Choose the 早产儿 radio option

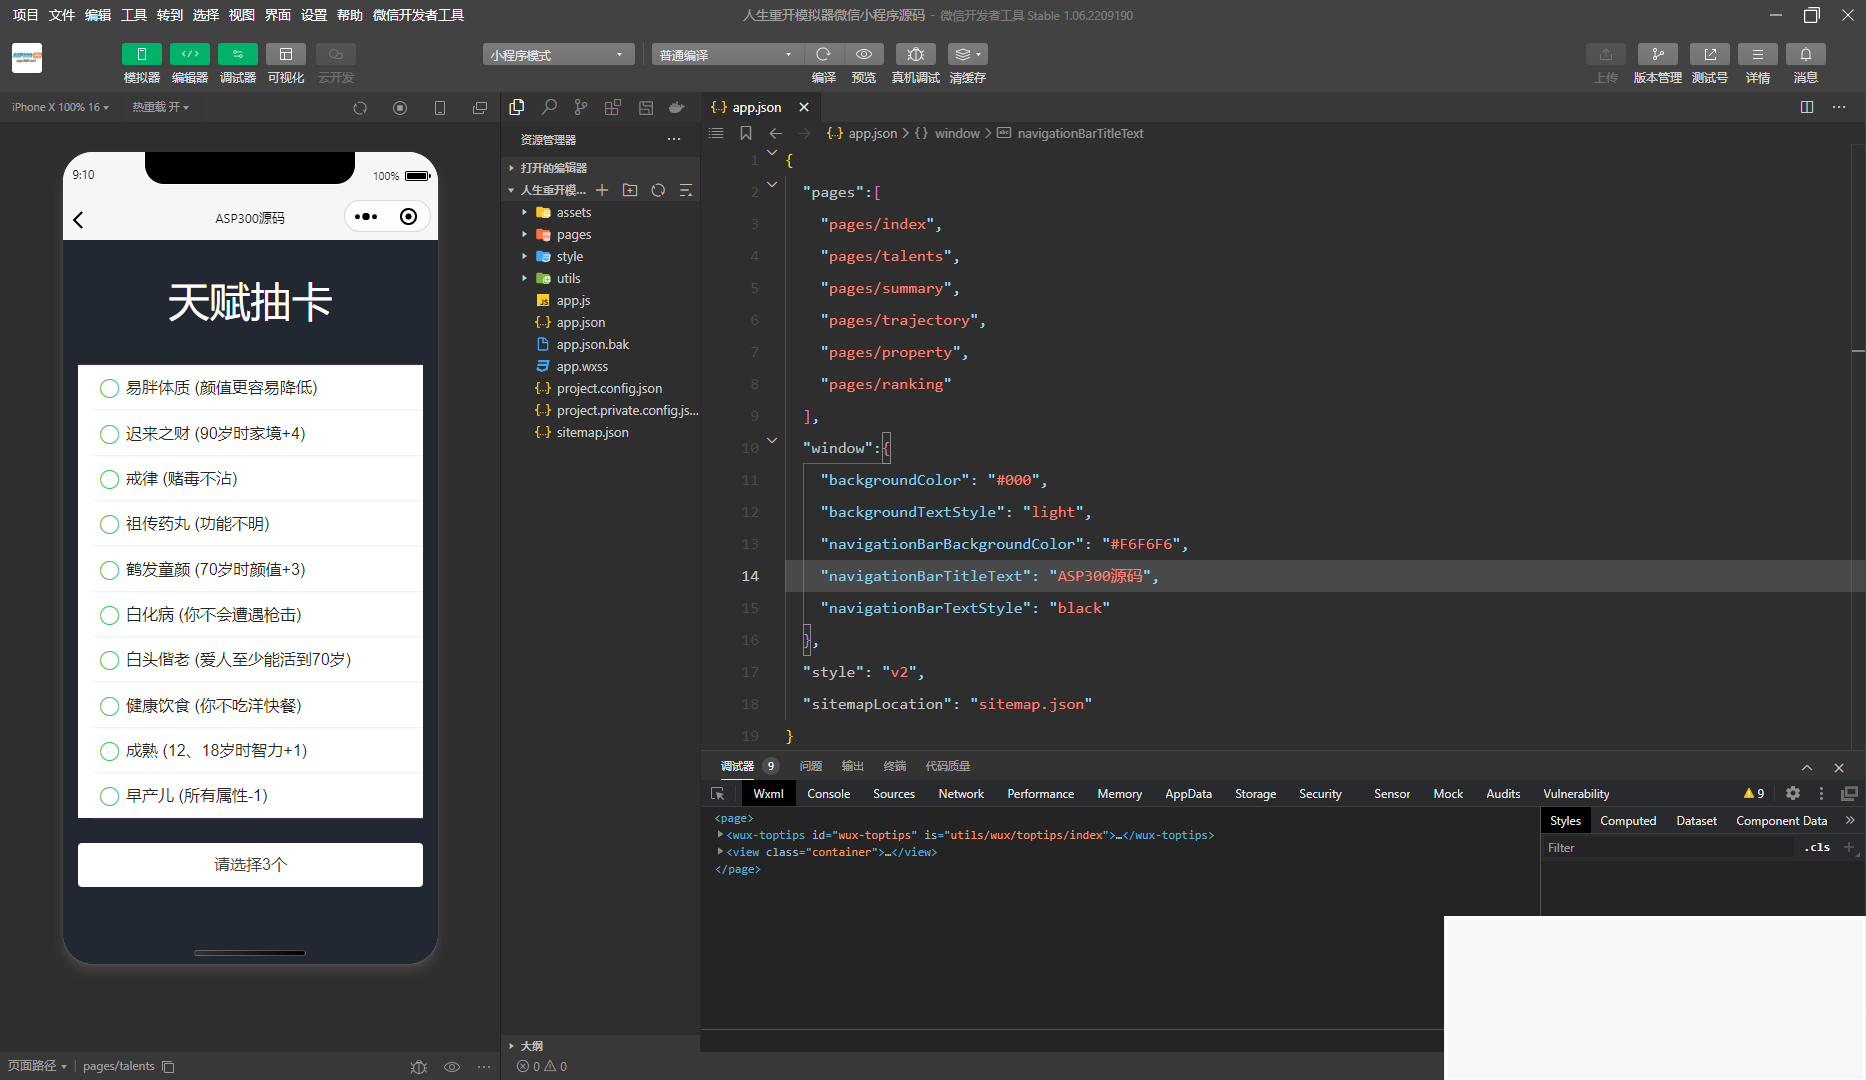pos(110,796)
